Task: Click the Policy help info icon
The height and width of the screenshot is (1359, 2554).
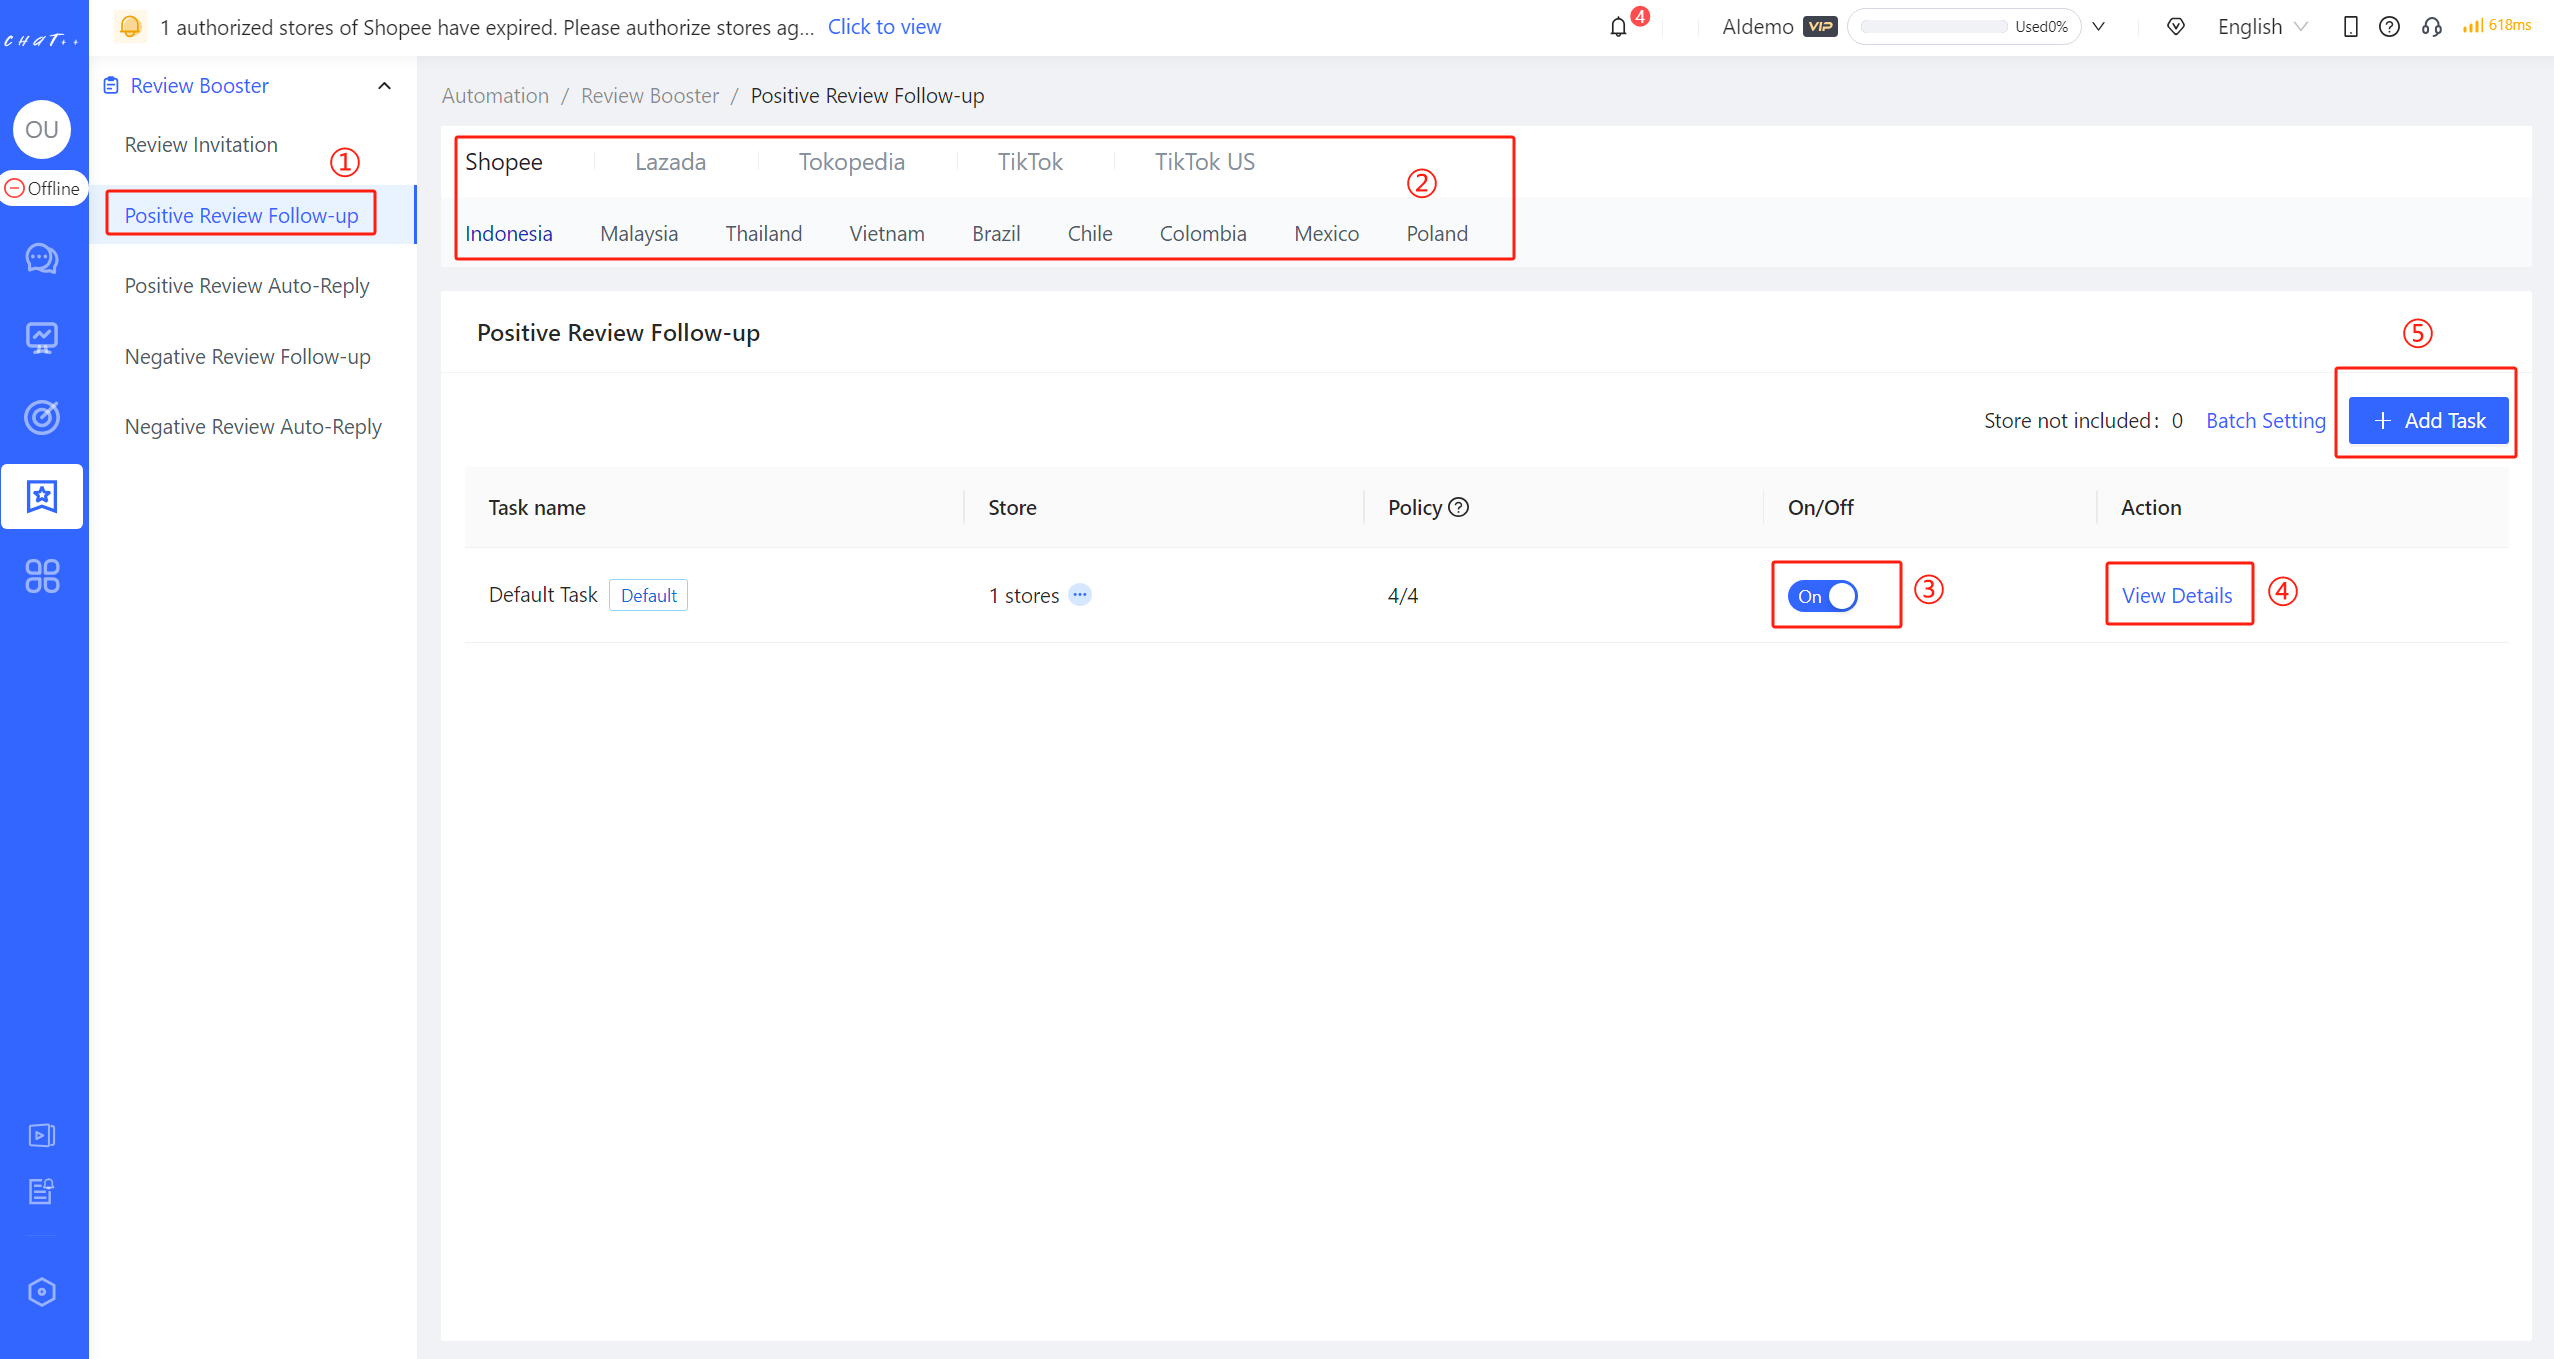Action: (x=1459, y=507)
